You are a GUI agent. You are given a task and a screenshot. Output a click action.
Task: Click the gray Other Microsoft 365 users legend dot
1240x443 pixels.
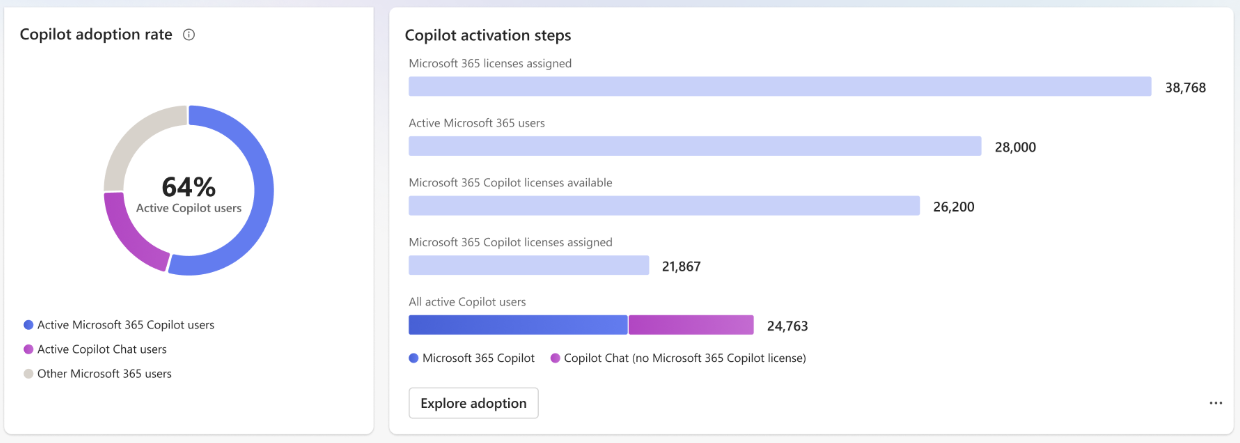coord(28,374)
